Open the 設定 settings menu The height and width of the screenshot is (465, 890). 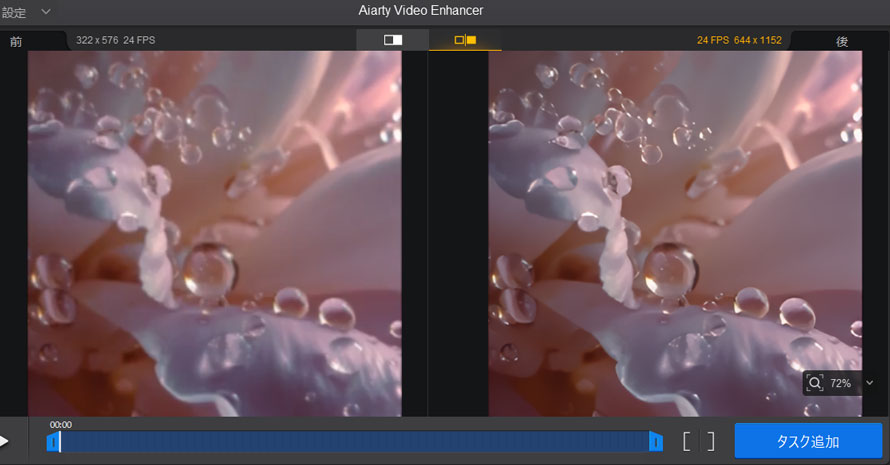13,12
